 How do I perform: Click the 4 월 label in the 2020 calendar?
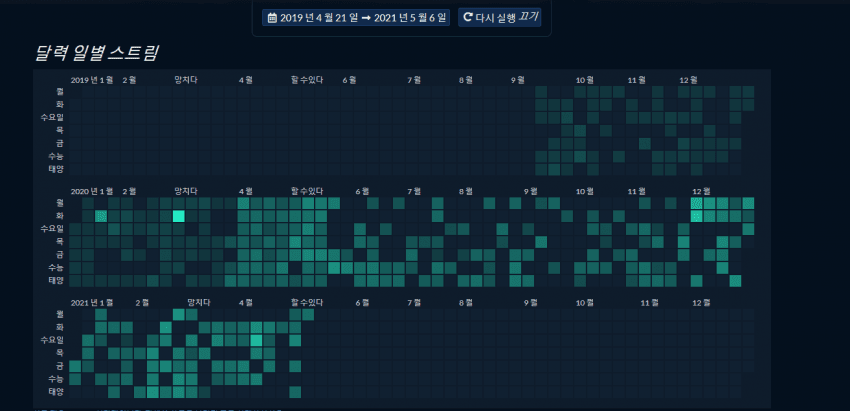pos(246,191)
